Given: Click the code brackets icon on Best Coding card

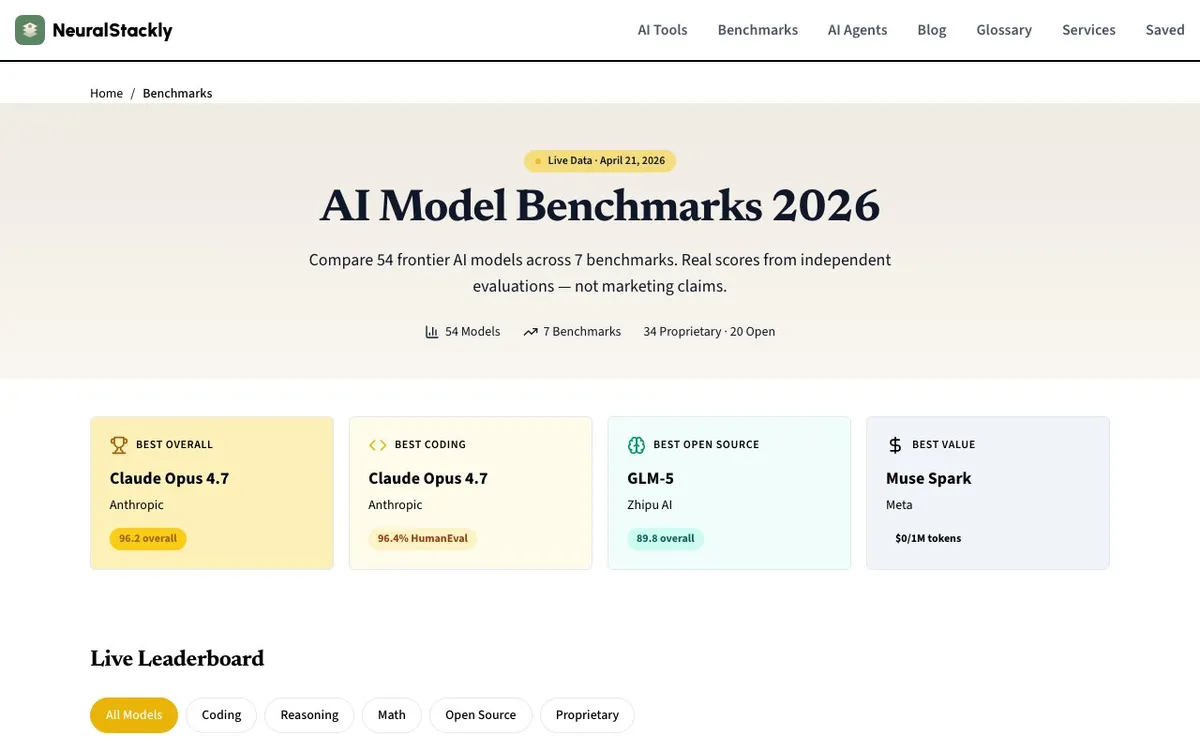Looking at the screenshot, I should click(x=377, y=445).
